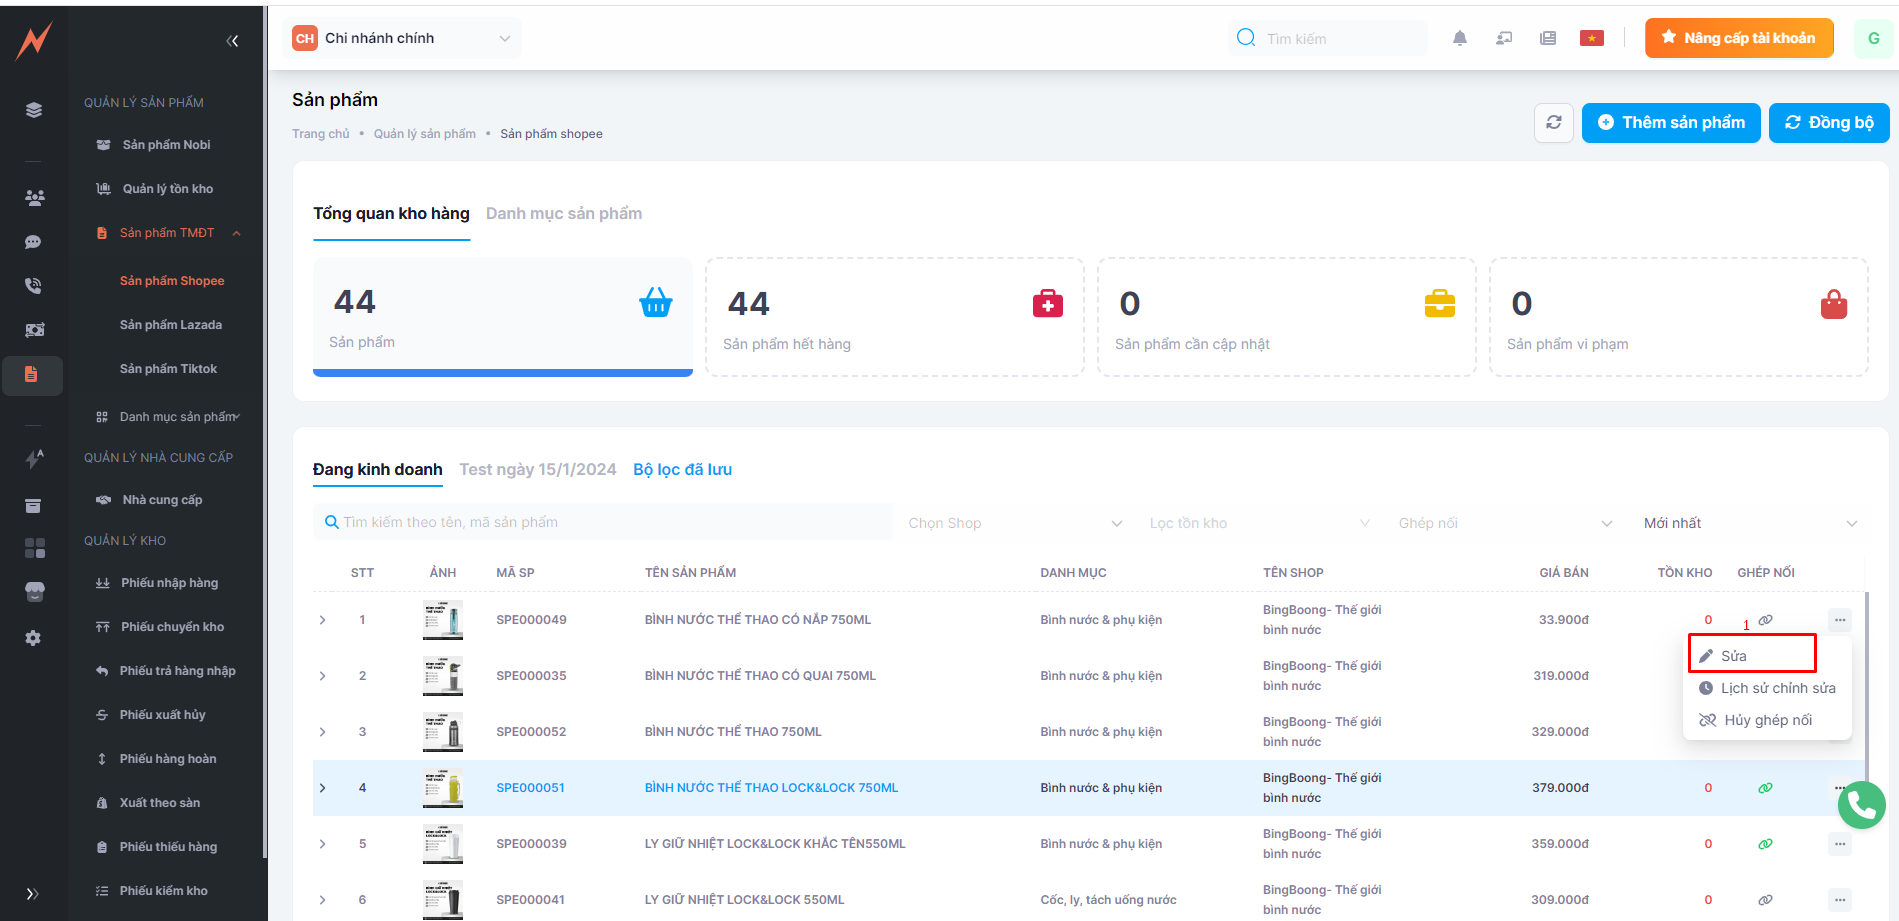The image size is (1899, 921).
Task: Open Chi nhánh chính branch selector
Action: click(402, 38)
